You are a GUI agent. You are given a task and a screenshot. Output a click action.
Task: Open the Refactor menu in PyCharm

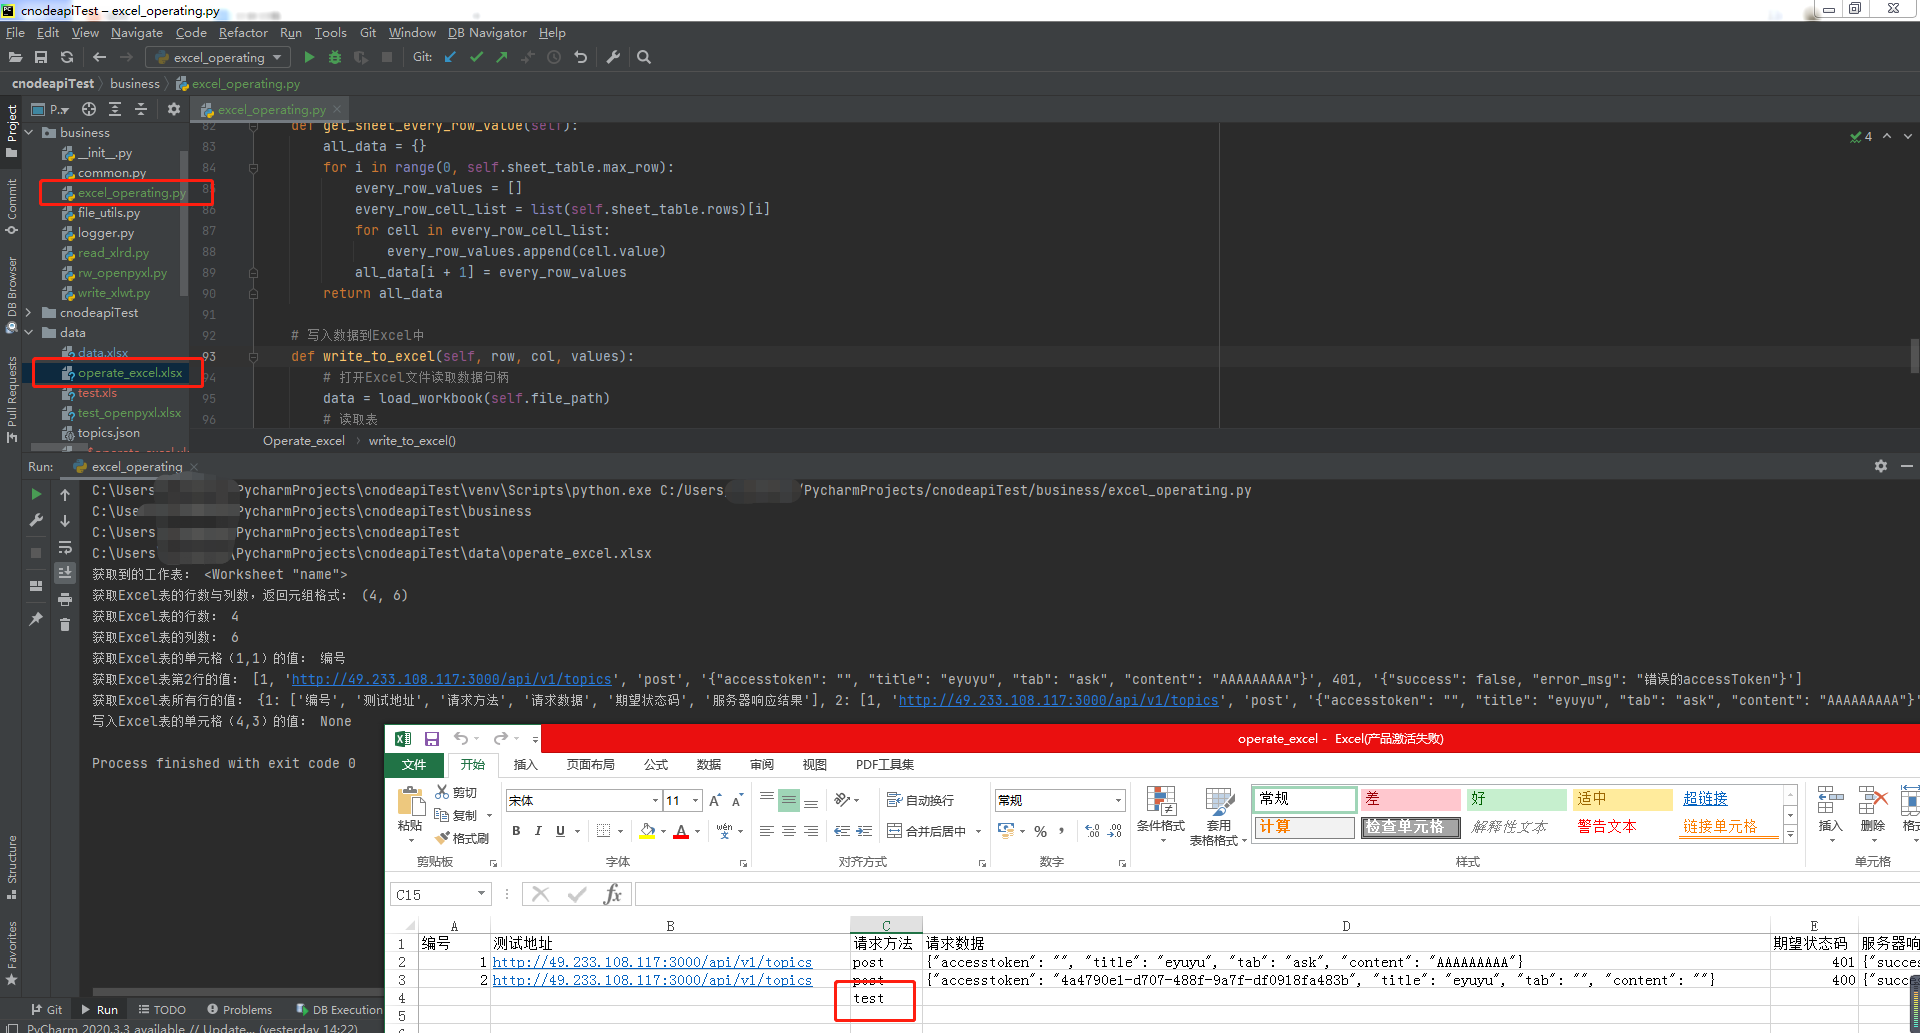(243, 32)
